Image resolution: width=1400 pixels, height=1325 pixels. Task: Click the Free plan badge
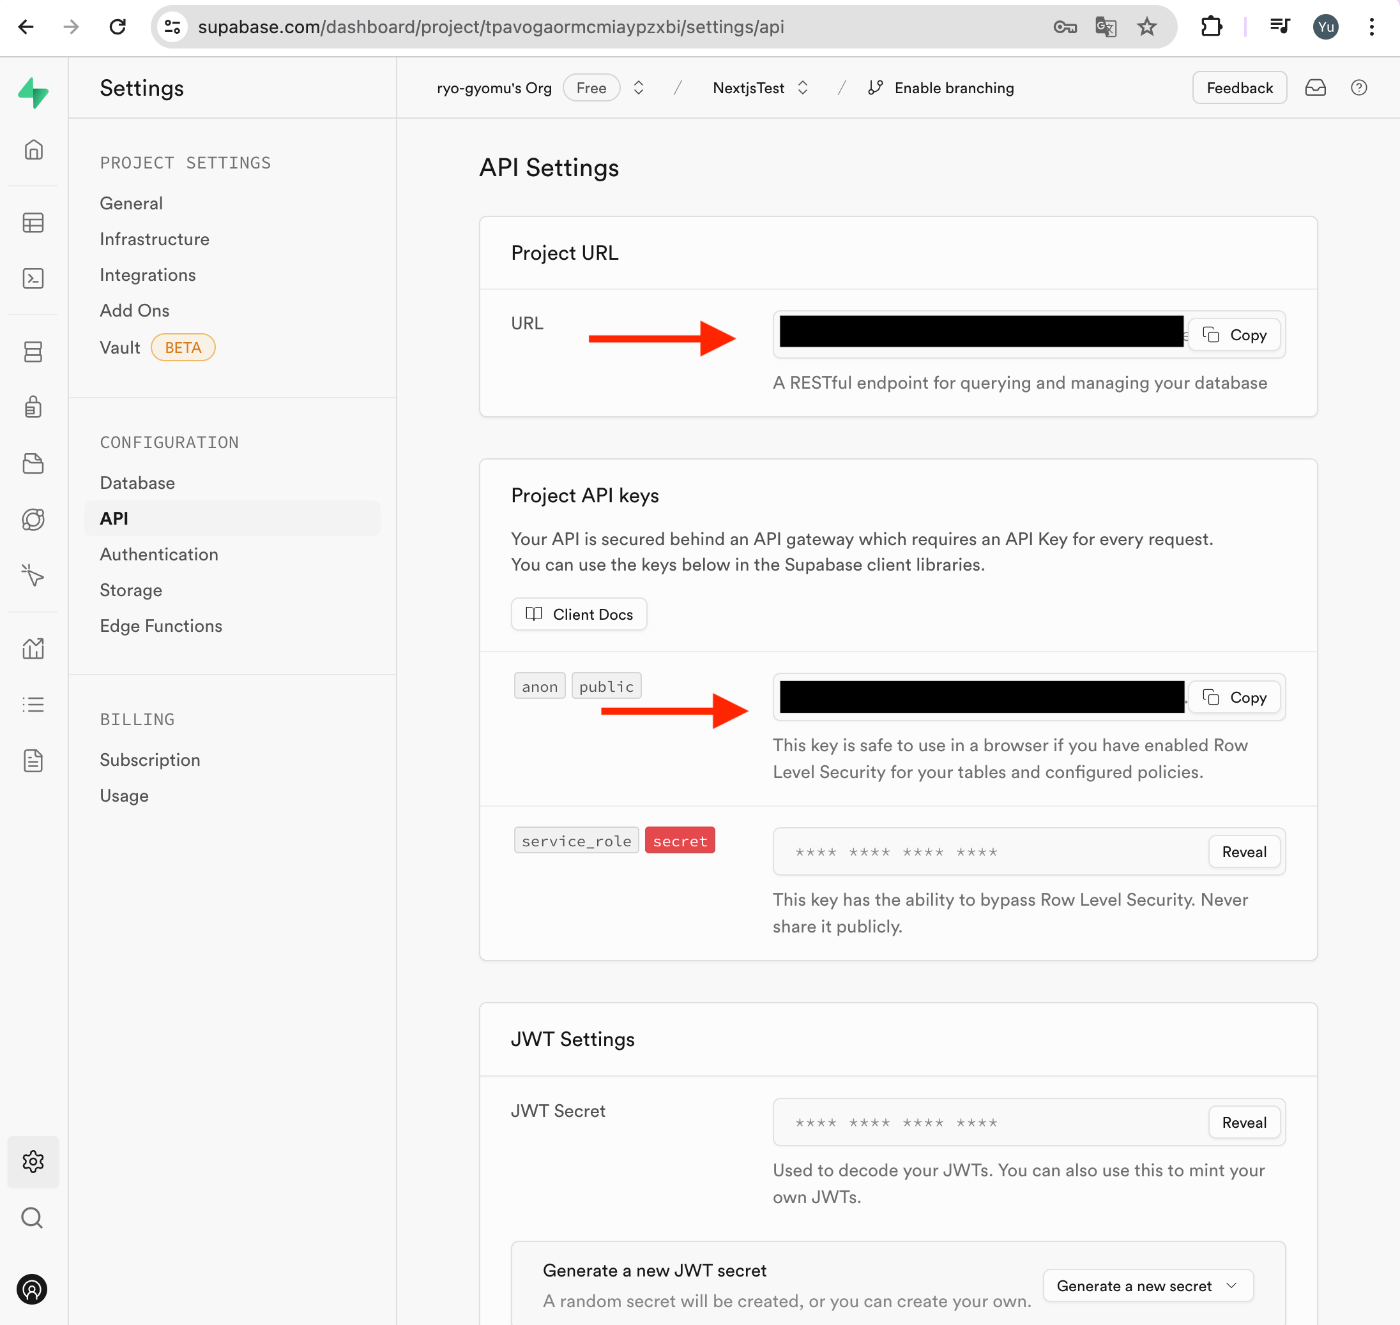click(x=591, y=88)
